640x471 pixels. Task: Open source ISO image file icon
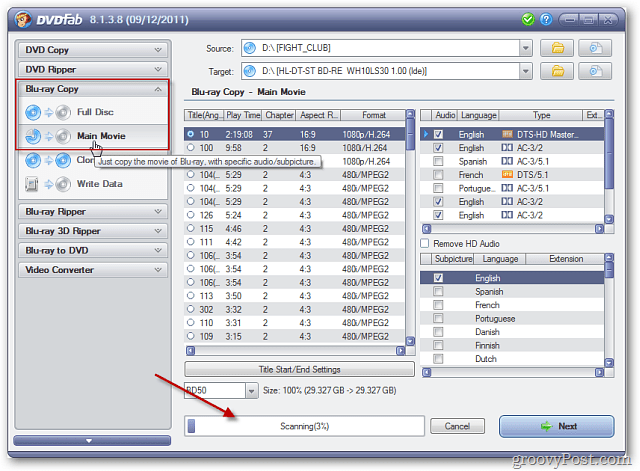point(595,48)
